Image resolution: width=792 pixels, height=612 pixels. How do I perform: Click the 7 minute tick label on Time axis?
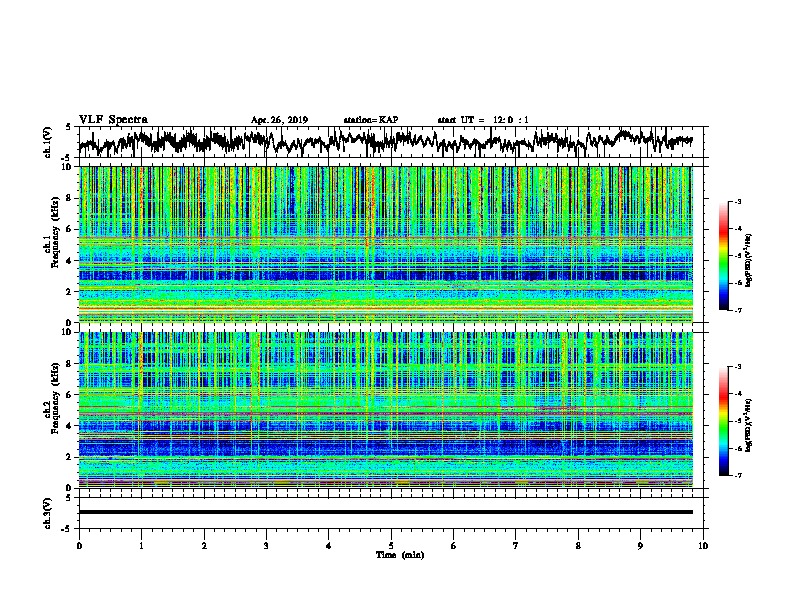(x=516, y=546)
